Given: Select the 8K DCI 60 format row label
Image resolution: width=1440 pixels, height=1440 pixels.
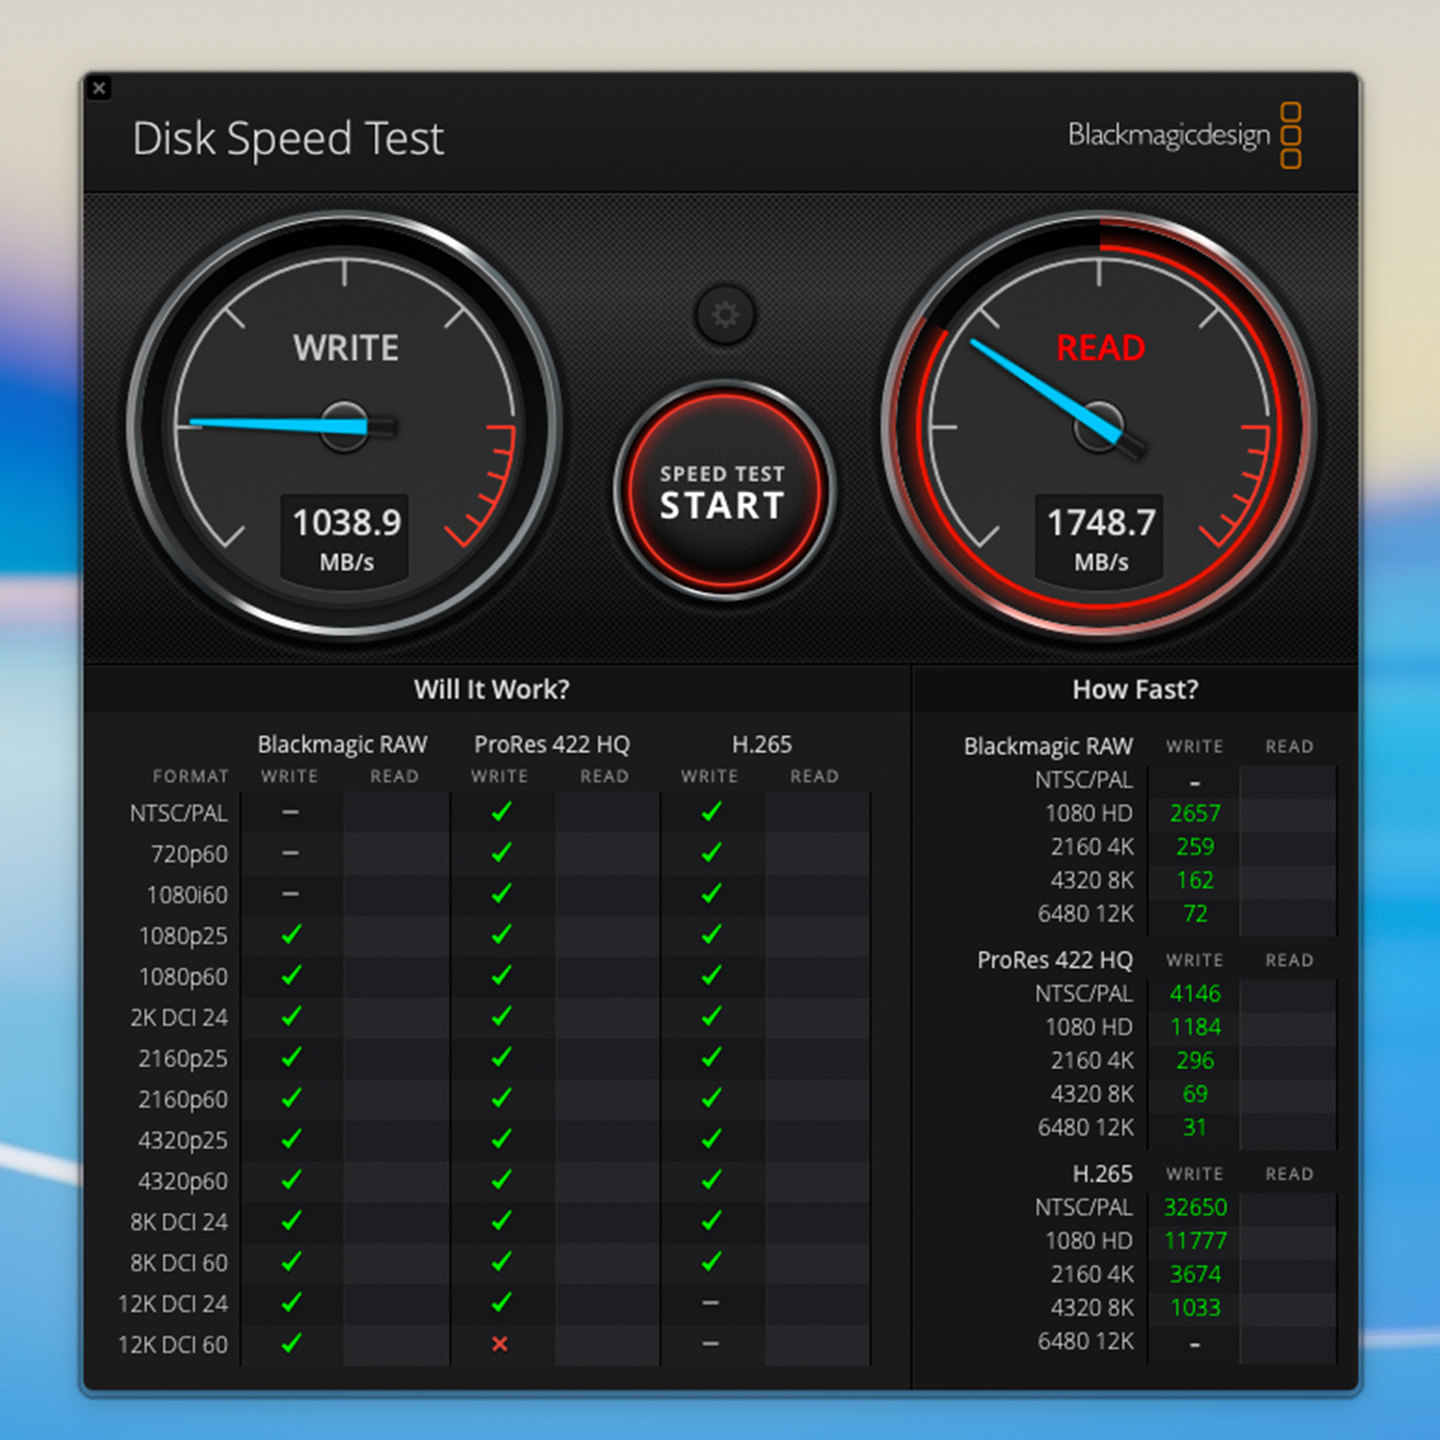Looking at the screenshot, I should point(179,1263).
